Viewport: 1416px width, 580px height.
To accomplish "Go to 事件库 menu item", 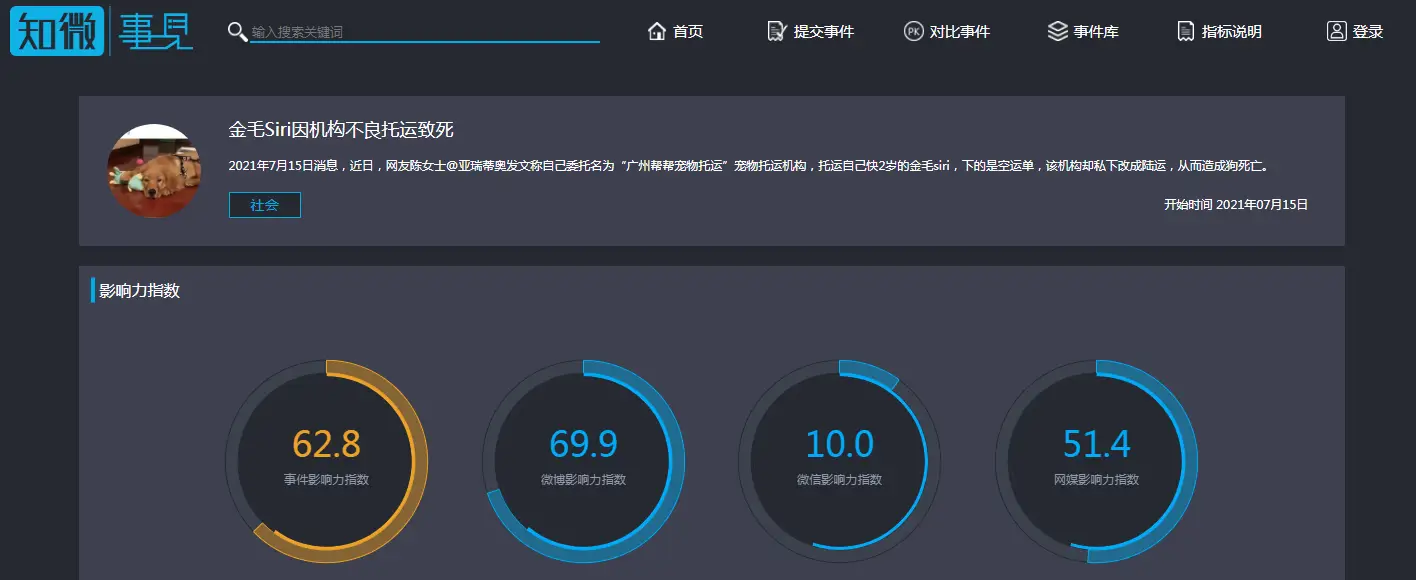I will [x=1096, y=32].
